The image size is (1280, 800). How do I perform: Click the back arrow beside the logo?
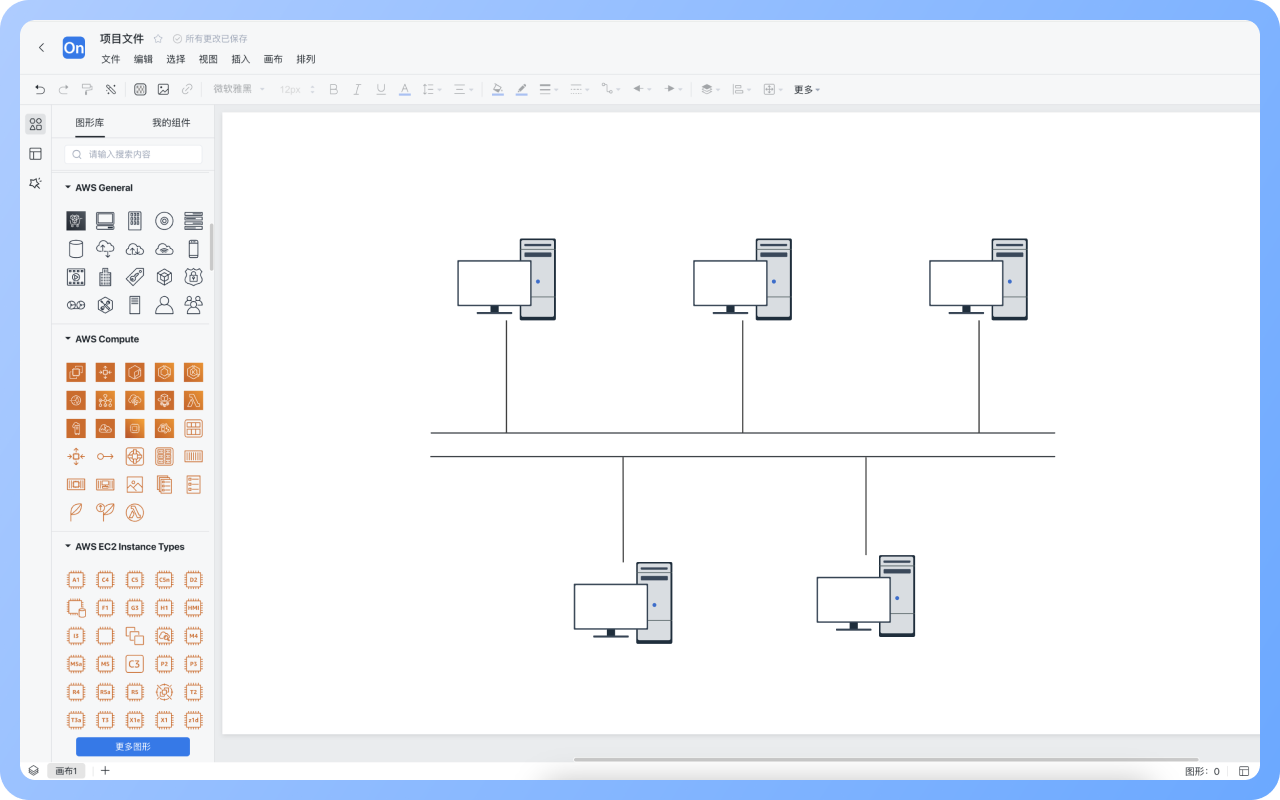41,47
